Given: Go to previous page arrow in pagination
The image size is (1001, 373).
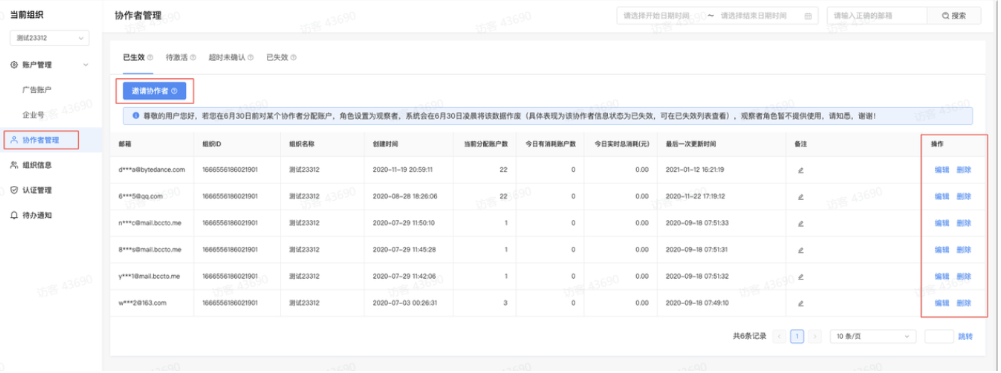Looking at the screenshot, I should click(x=779, y=337).
